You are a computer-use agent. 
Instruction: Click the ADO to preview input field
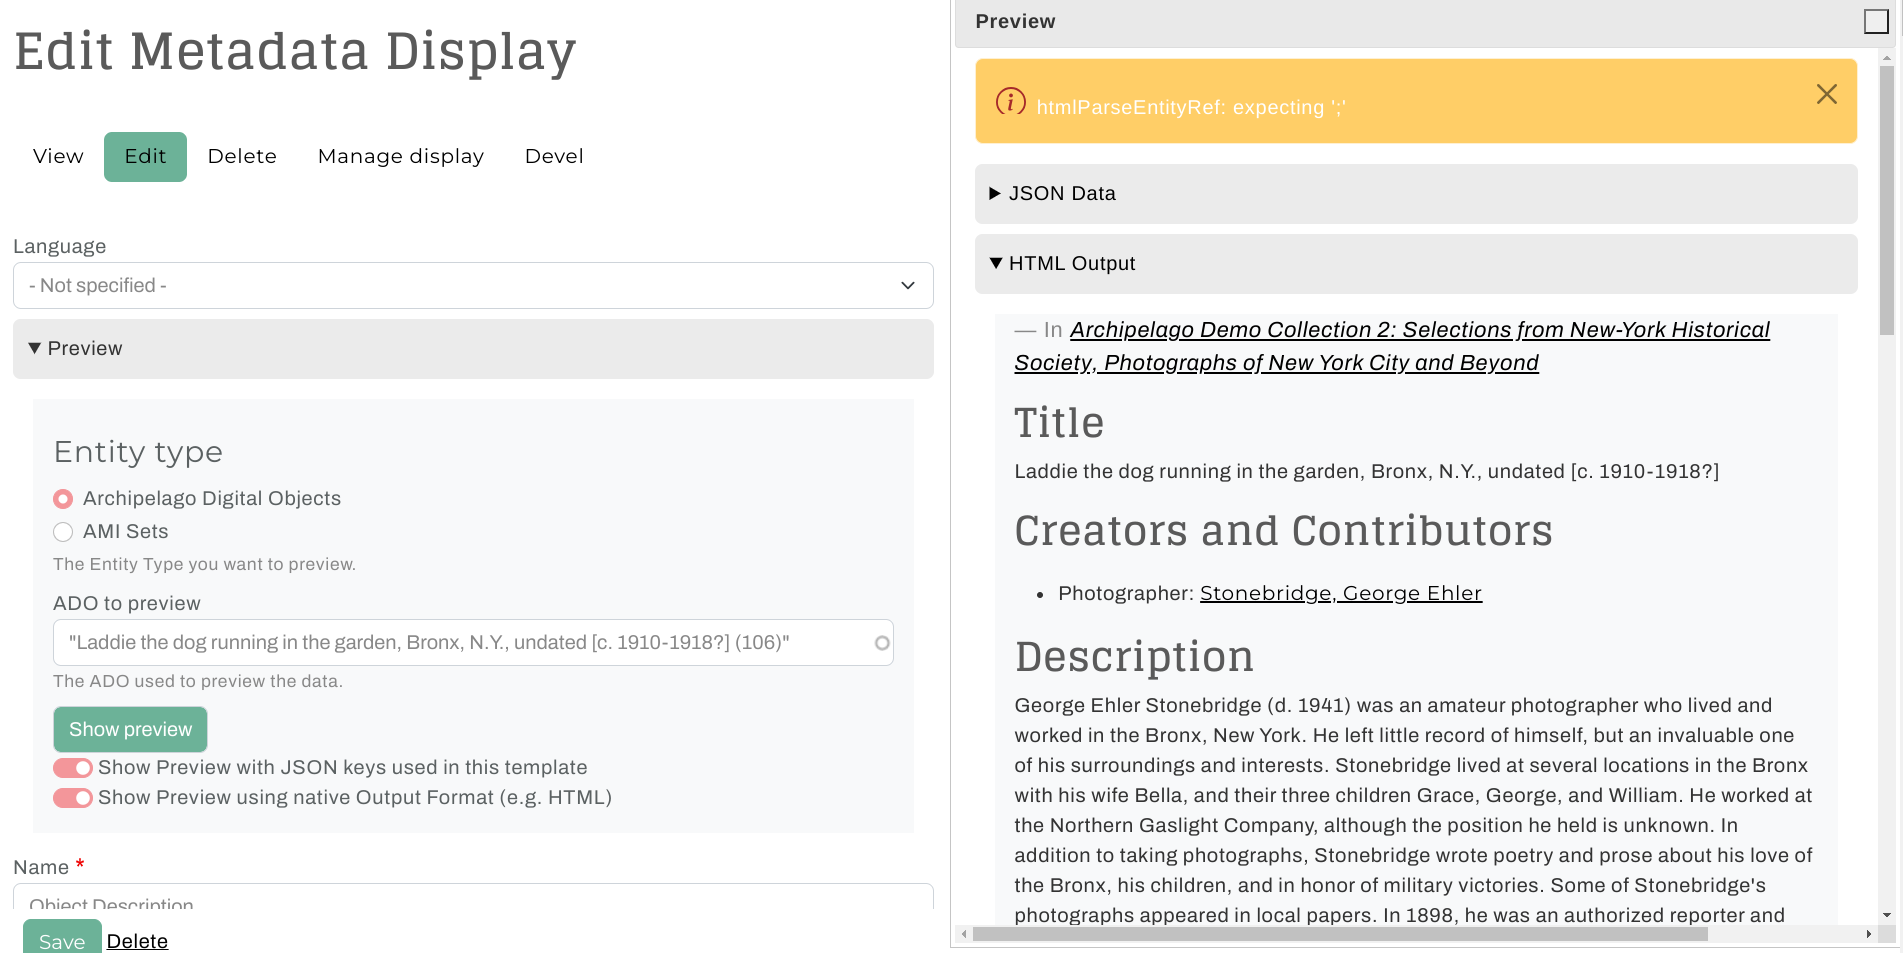coord(460,643)
